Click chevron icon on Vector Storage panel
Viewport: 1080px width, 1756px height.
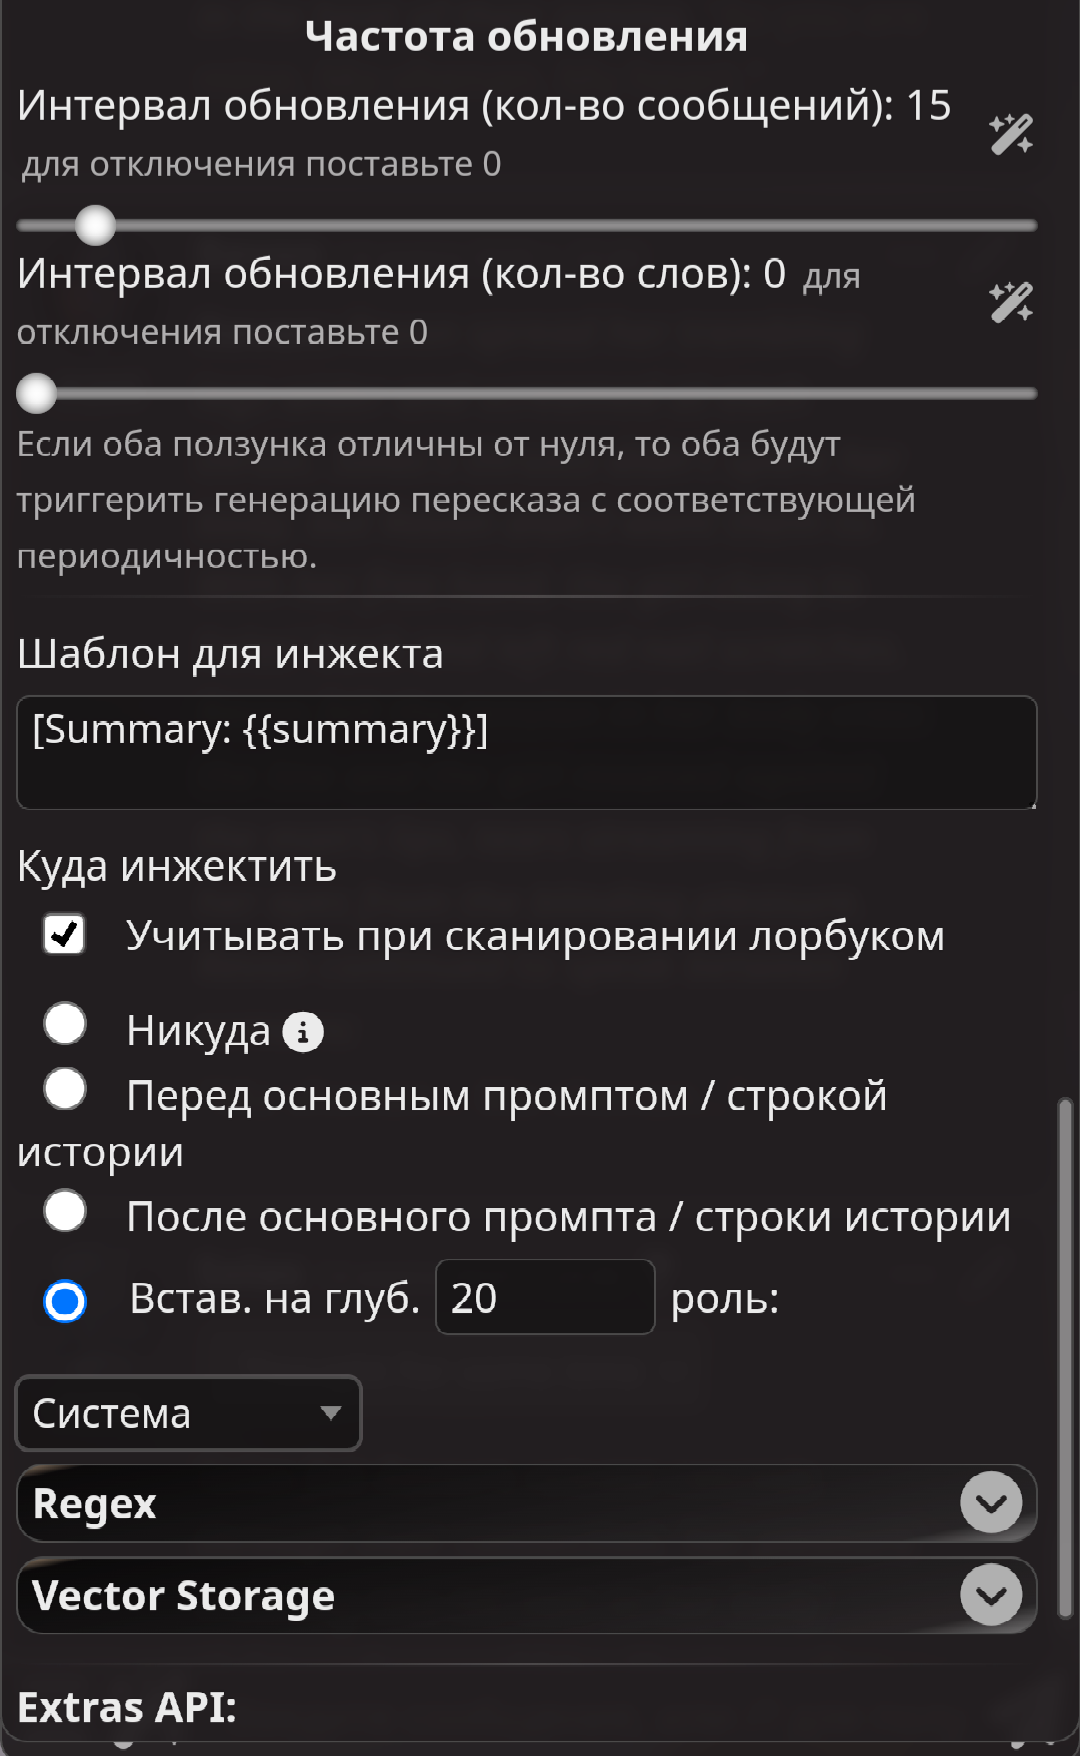click(991, 1594)
